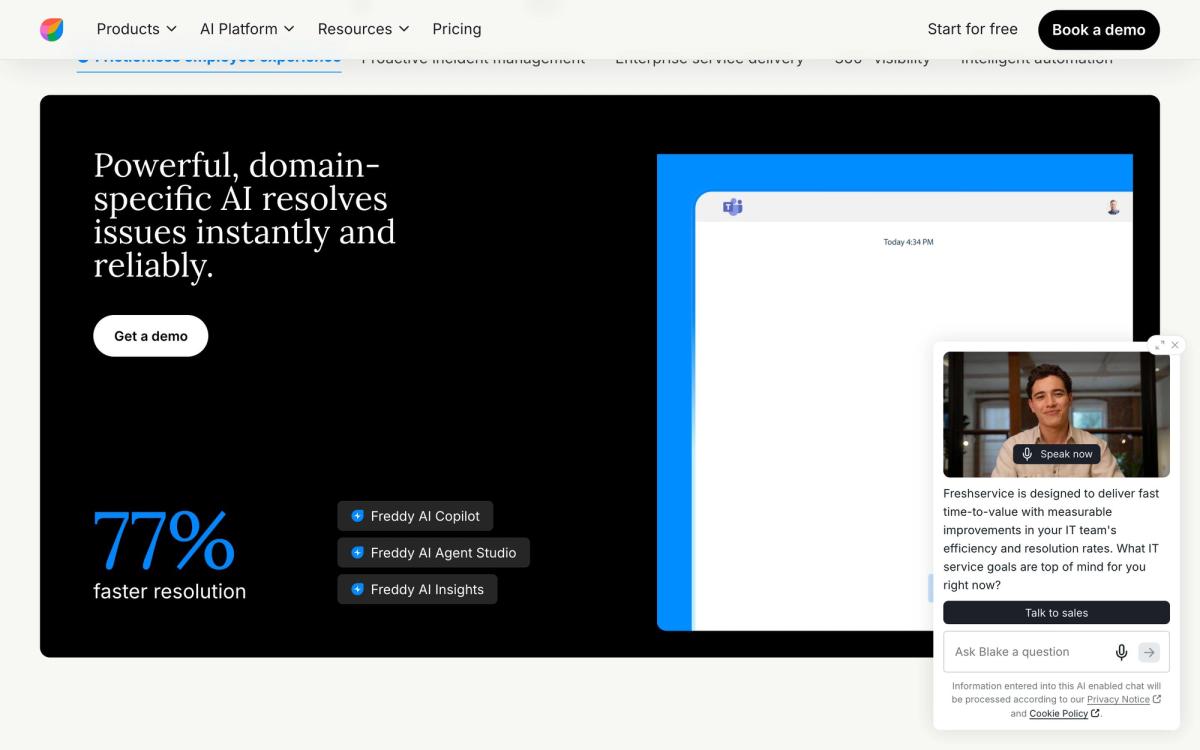Close the Blake chat widget
The width and height of the screenshot is (1200, 750).
tap(1175, 345)
